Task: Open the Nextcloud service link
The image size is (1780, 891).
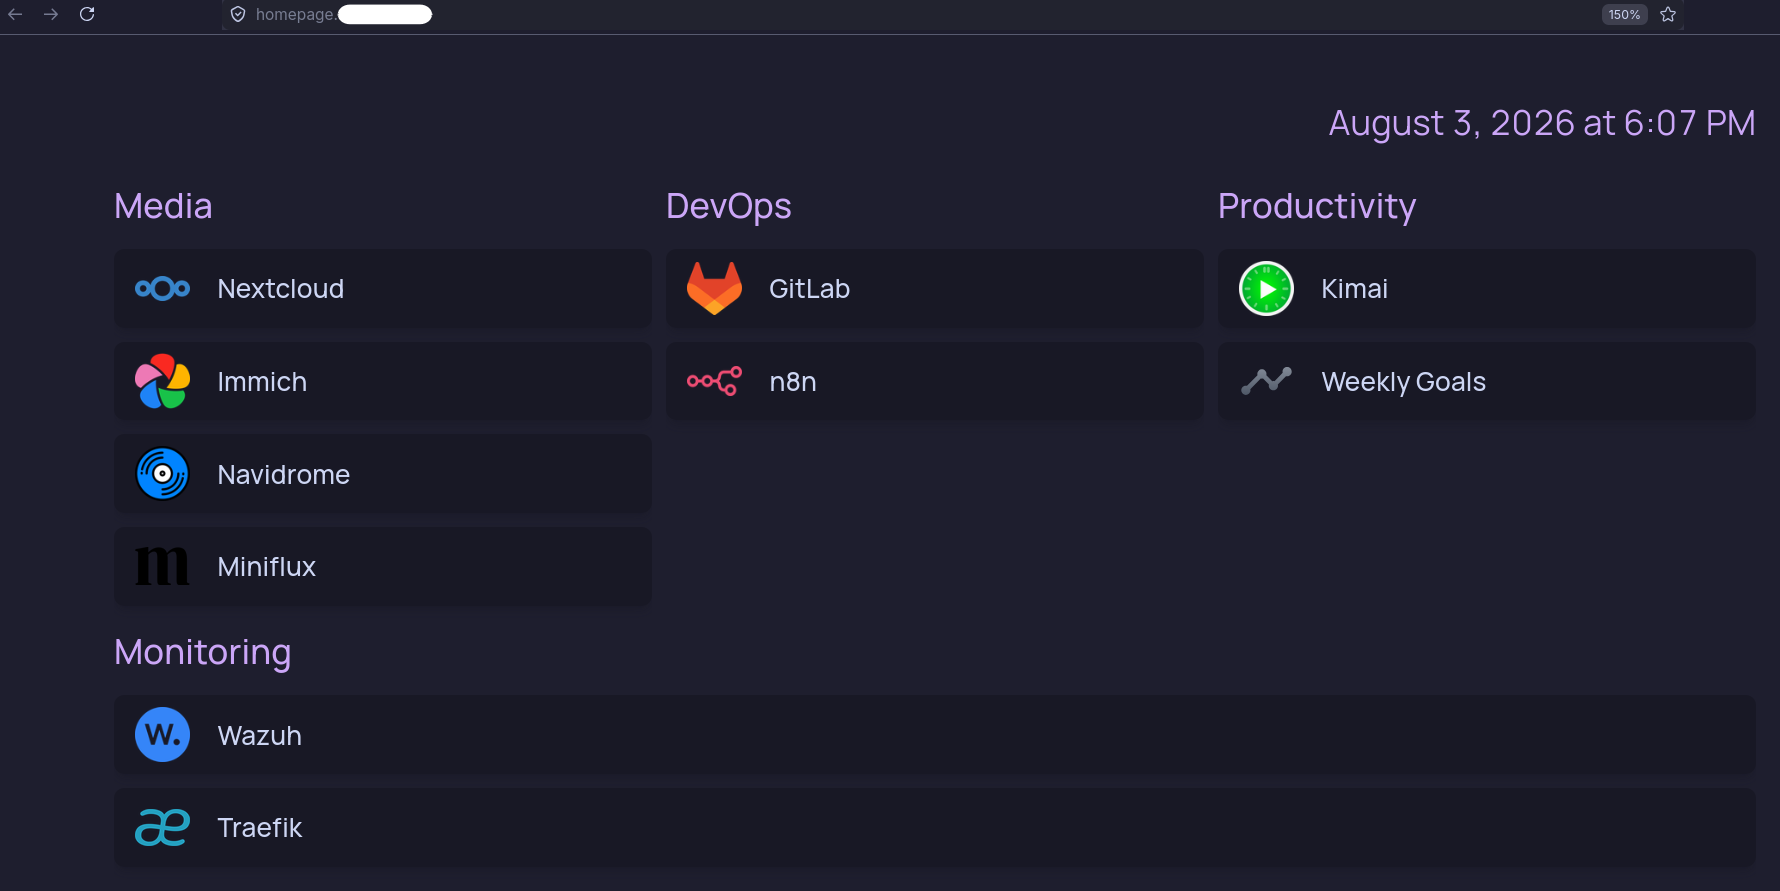Action: pos(383,289)
